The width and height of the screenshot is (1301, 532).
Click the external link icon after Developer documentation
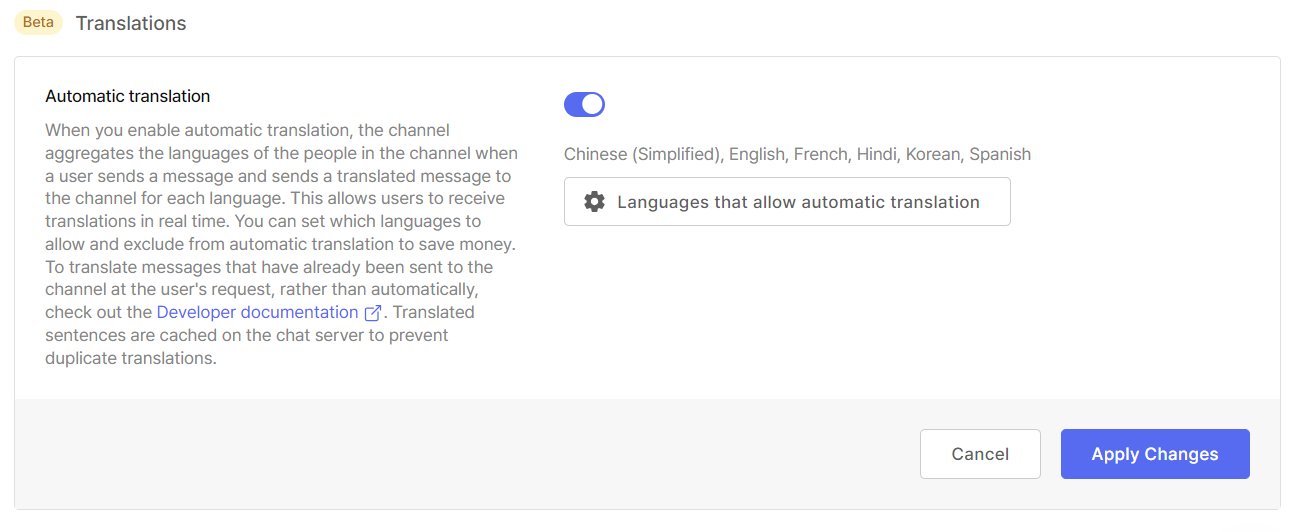click(373, 313)
